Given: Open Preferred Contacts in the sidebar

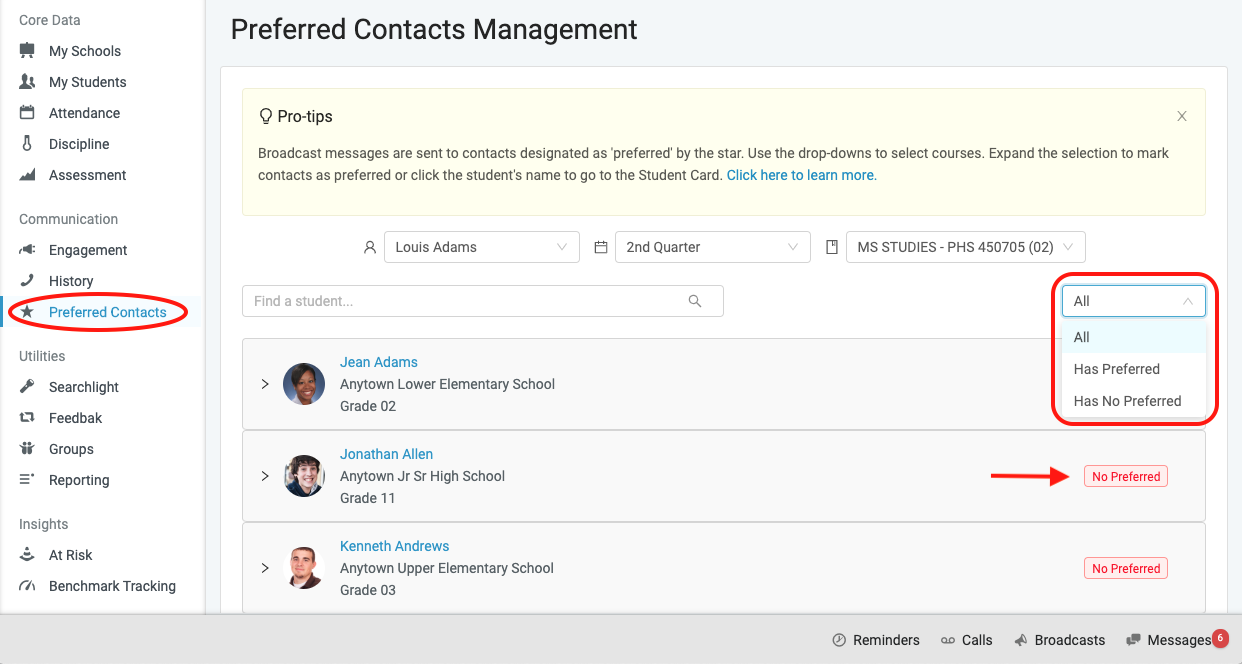Looking at the screenshot, I should [x=107, y=312].
